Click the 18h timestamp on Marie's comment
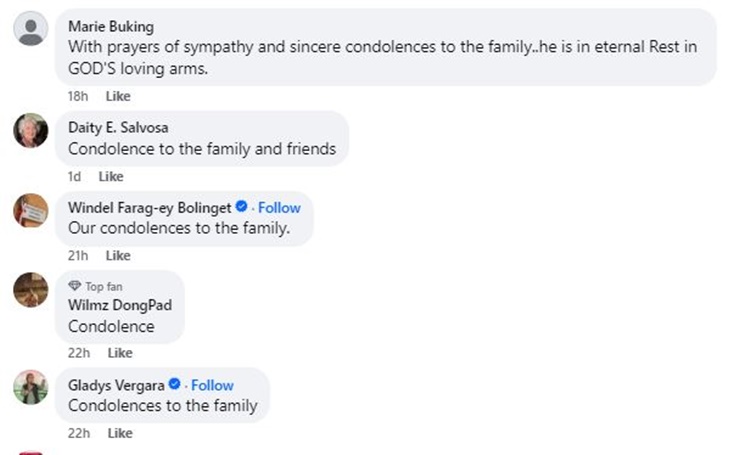750x455 pixels. [x=78, y=96]
